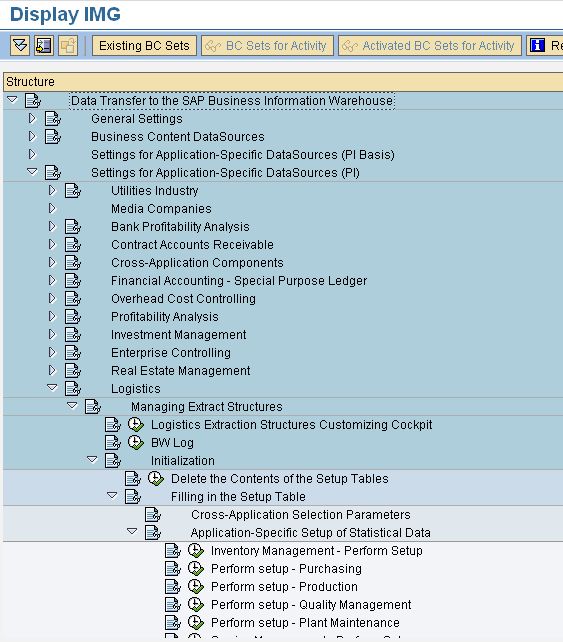Open documentation for Perform setup - Purchasing
563x642 pixels.
(173, 569)
